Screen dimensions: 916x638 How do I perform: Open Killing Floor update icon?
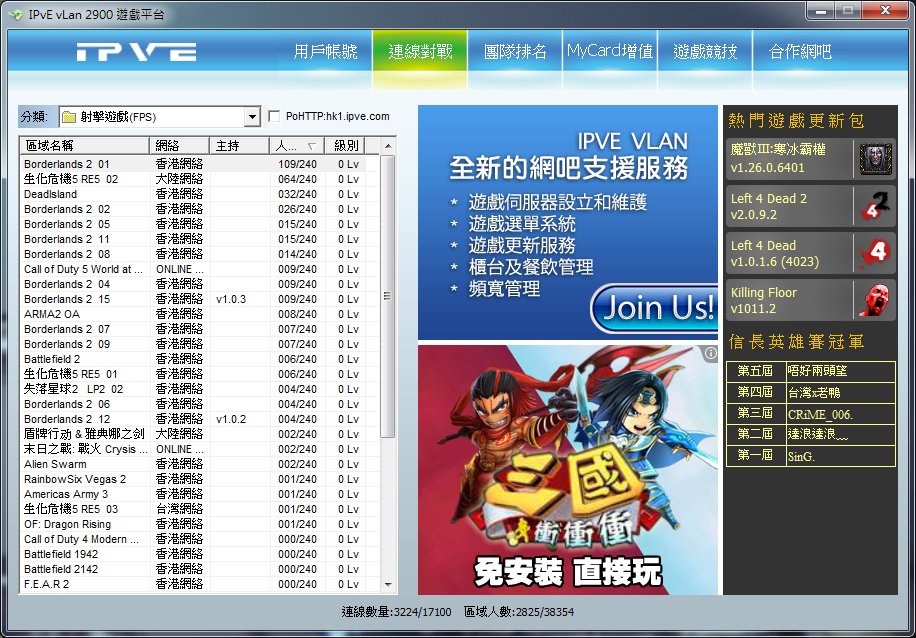(x=875, y=300)
